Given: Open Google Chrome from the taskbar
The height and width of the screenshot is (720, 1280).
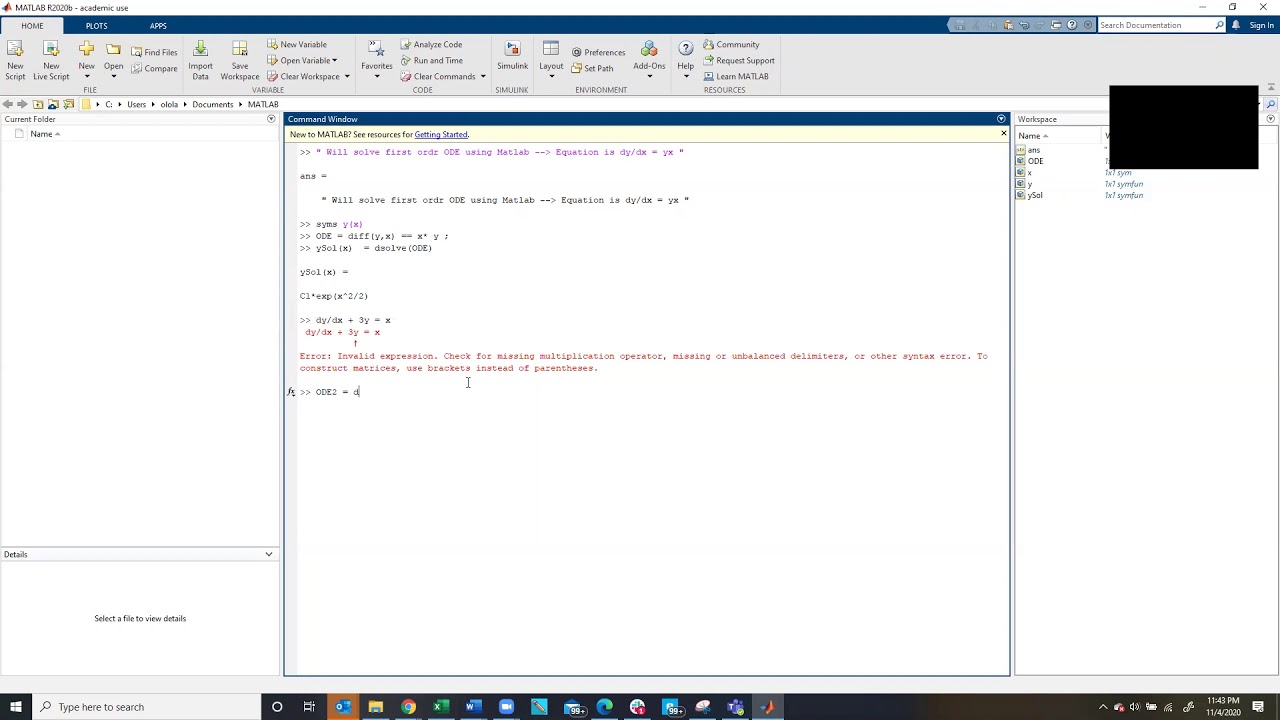Looking at the screenshot, I should [x=408, y=707].
